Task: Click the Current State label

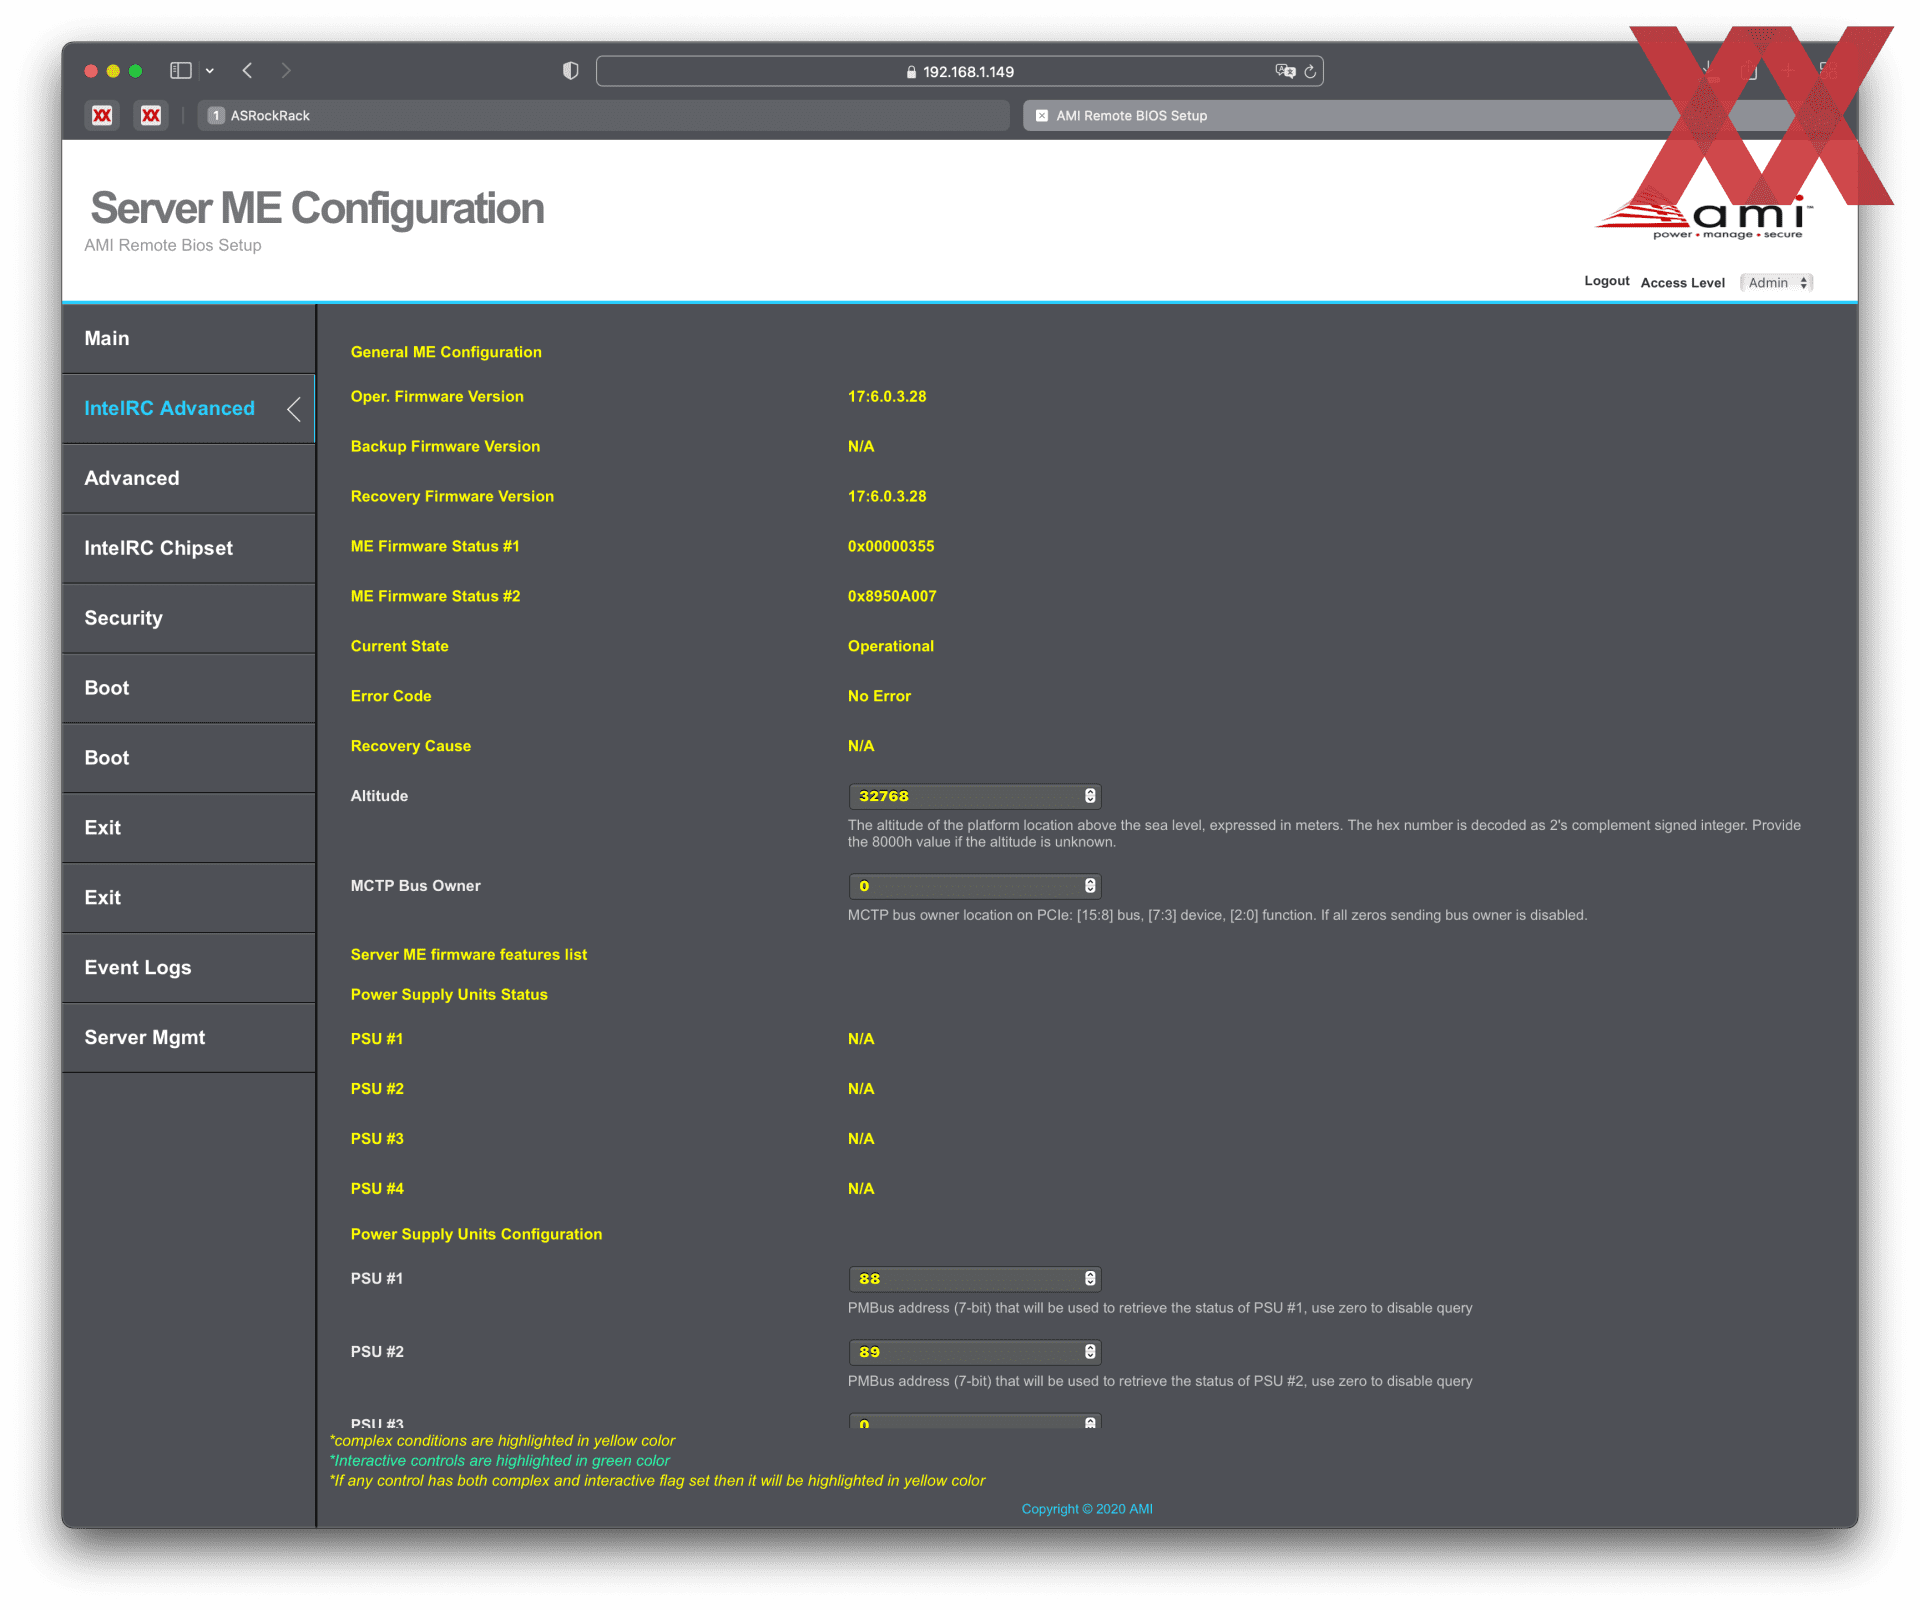Action: point(399,647)
